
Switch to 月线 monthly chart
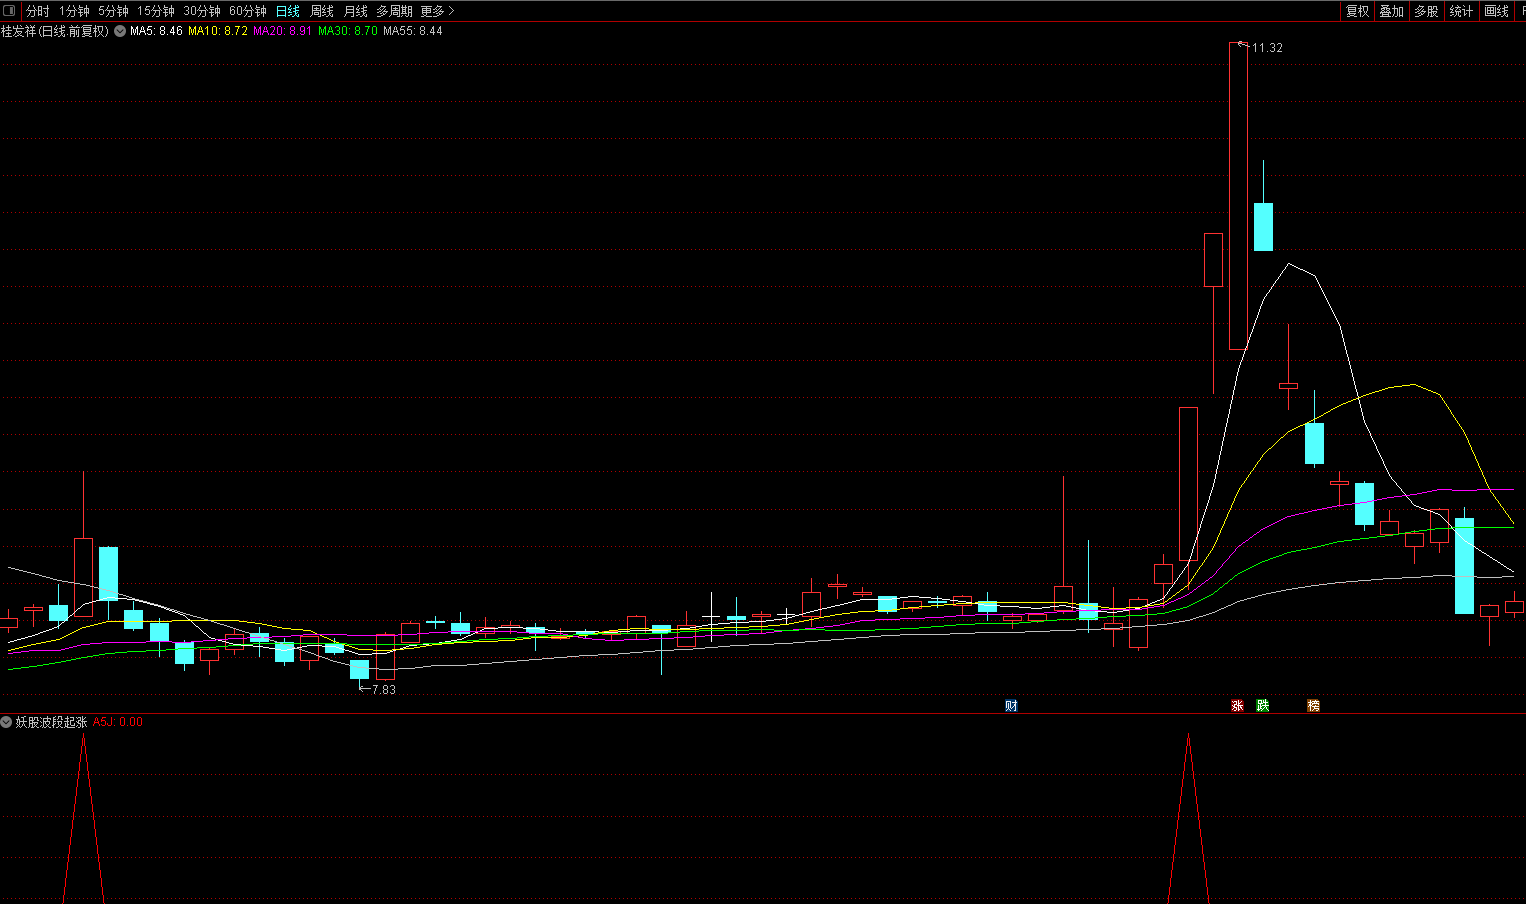[356, 11]
